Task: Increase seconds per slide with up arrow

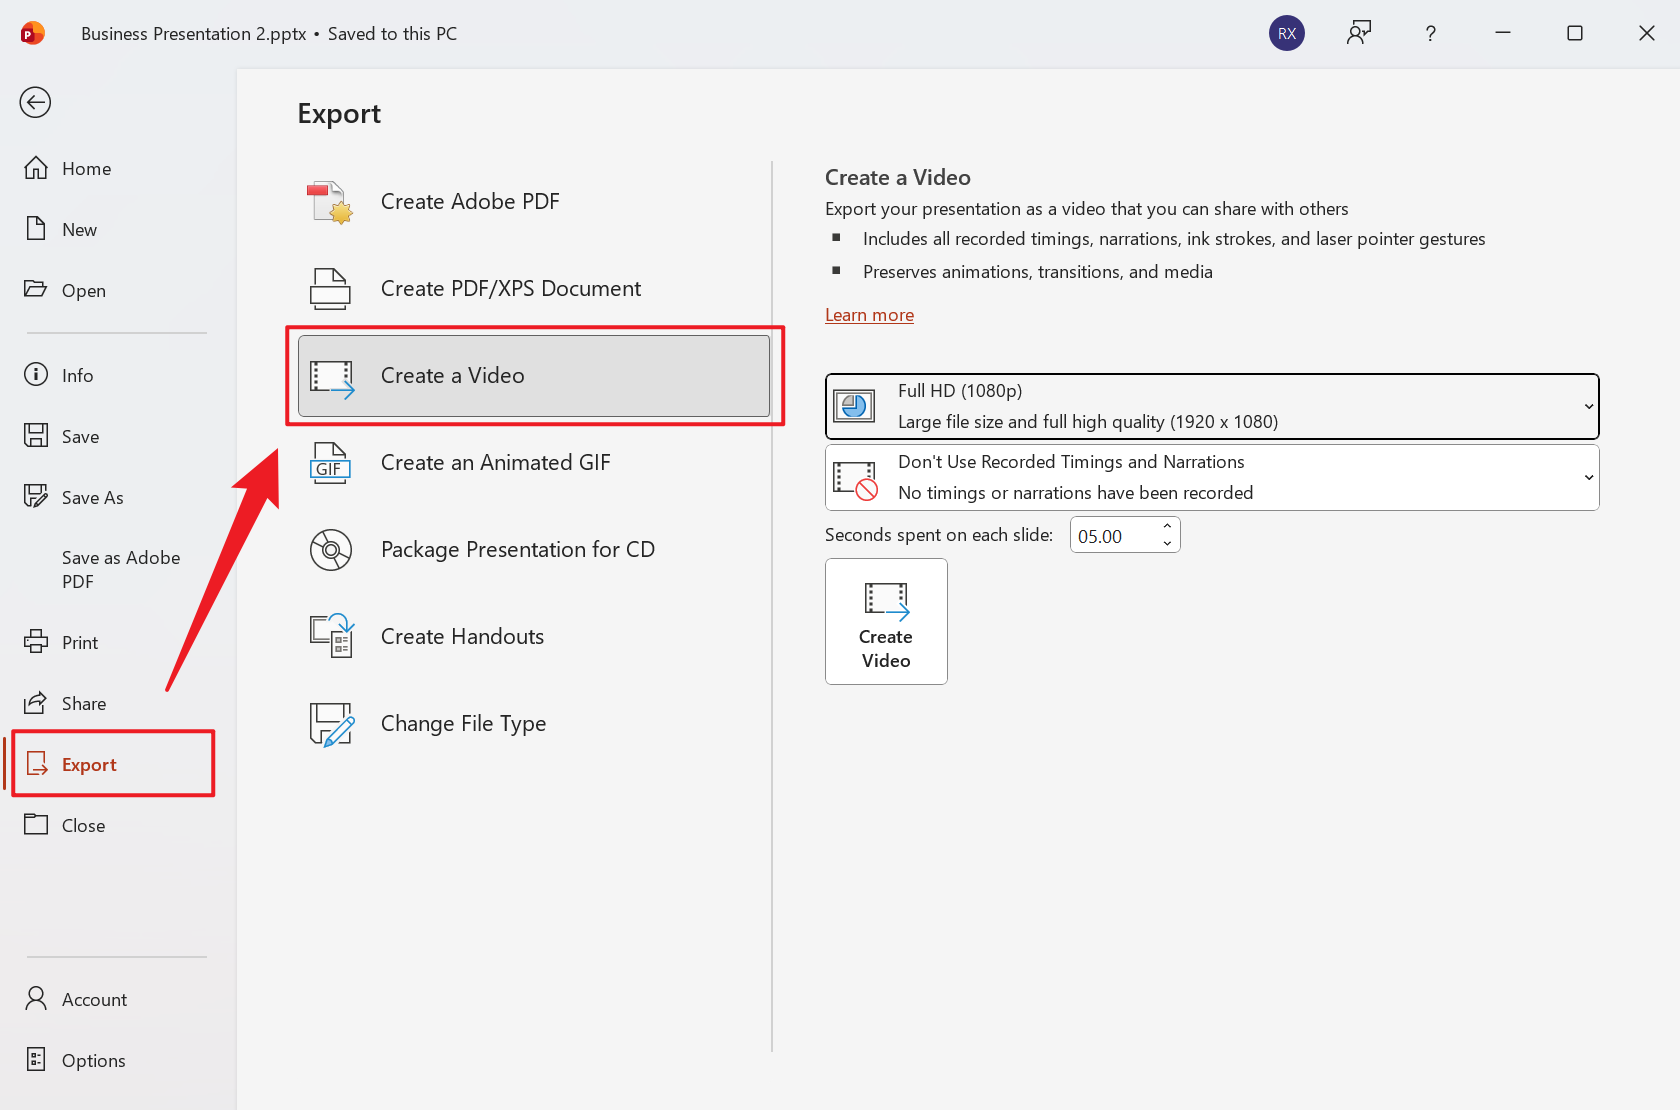Action: click(1167, 527)
